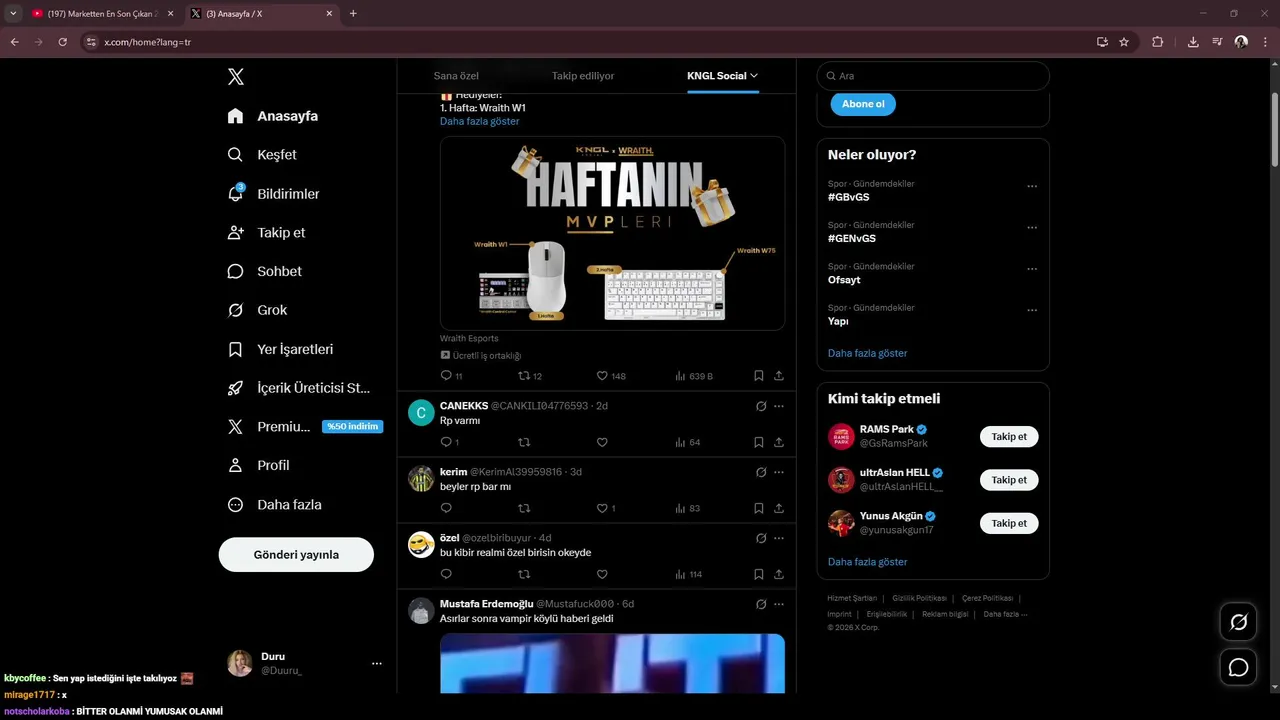Viewport: 1280px width, 720px height.
Task: Bookmark kerim's post
Action: (x=759, y=508)
